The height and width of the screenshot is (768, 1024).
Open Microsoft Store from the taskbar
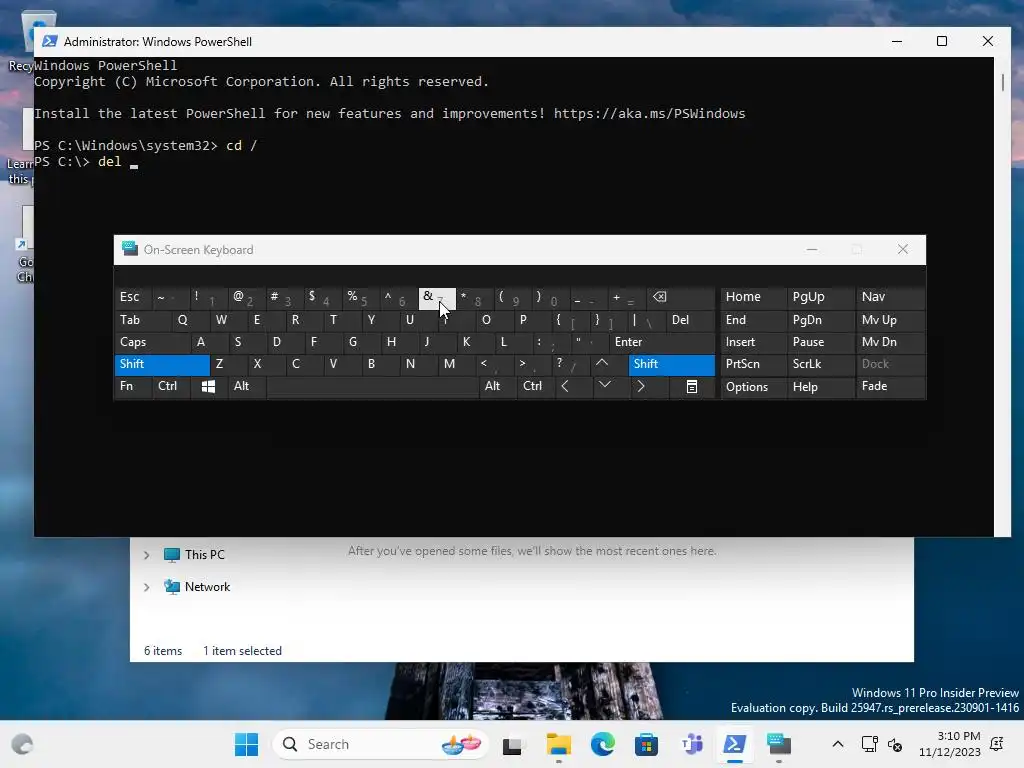click(646, 744)
